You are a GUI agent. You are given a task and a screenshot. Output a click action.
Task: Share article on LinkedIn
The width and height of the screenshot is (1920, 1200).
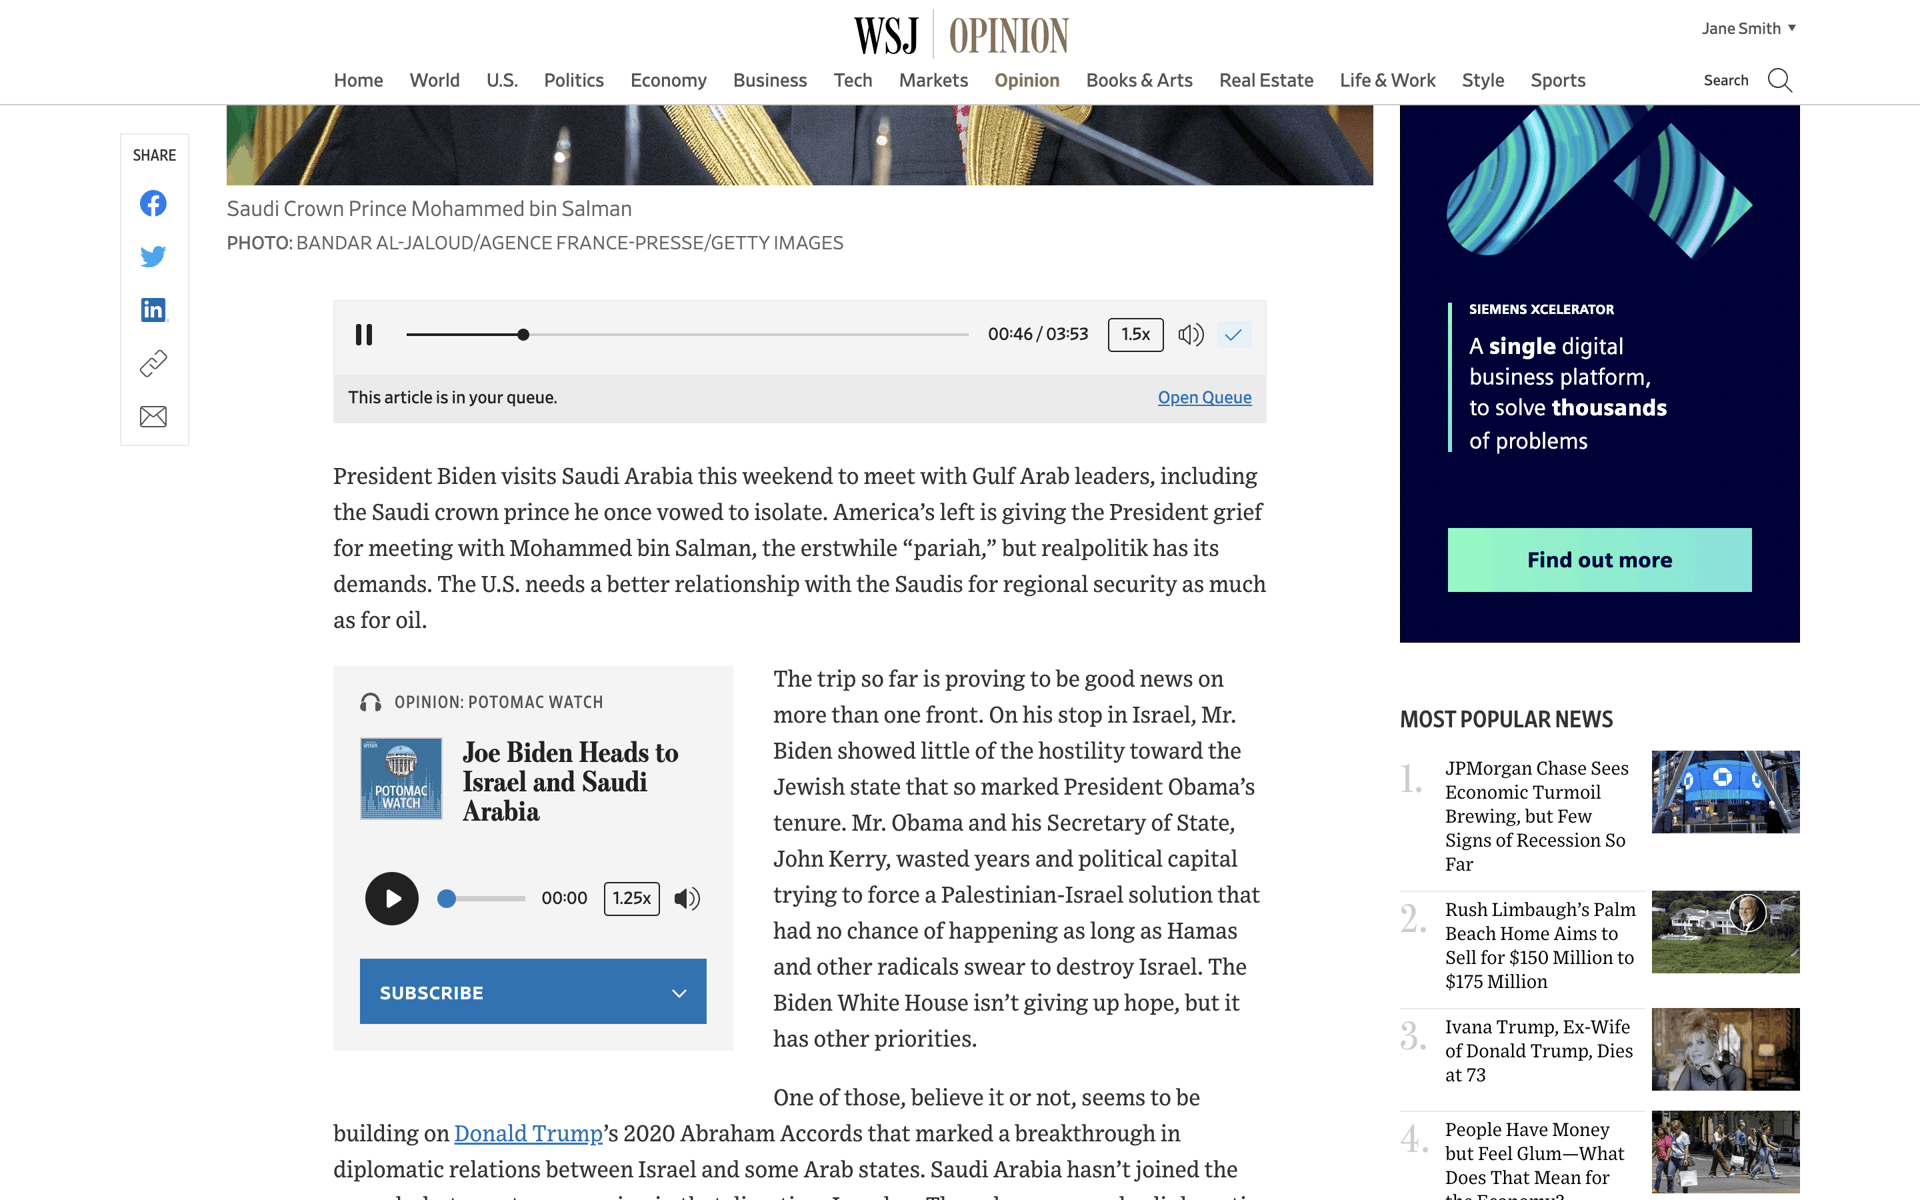tap(153, 310)
